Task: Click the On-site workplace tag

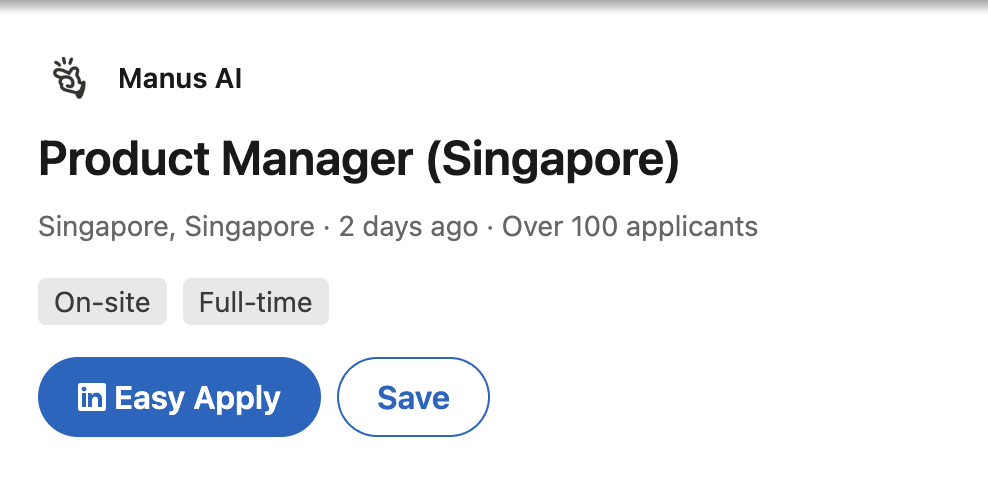Action: (x=103, y=302)
